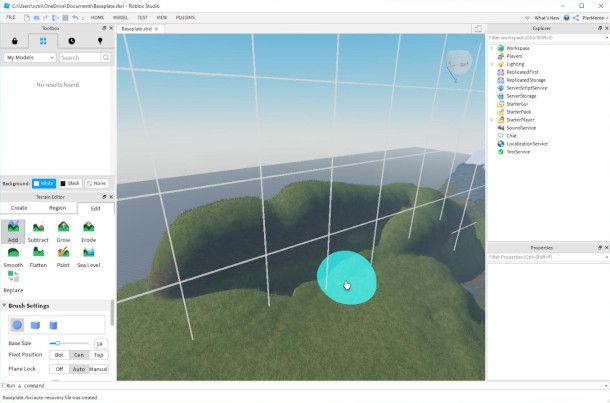Screen dimensions: 610x403
Task: Select the Flatten terrain tool
Action: 38,257
